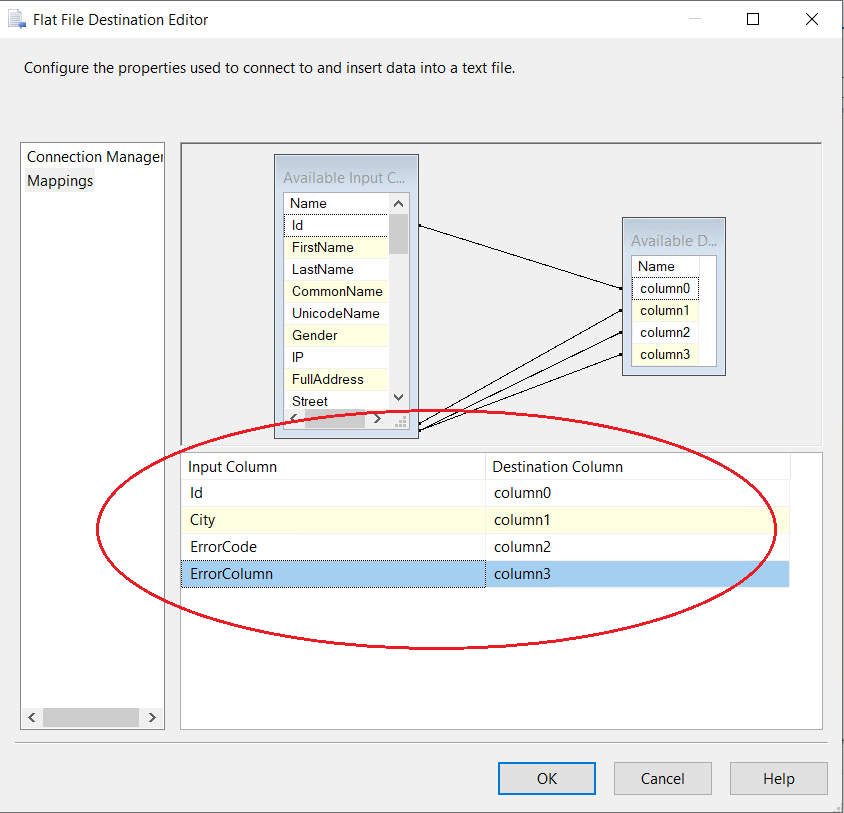Image resolution: width=844 pixels, height=813 pixels.
Task: Select the Mappings page
Action: [x=60, y=181]
